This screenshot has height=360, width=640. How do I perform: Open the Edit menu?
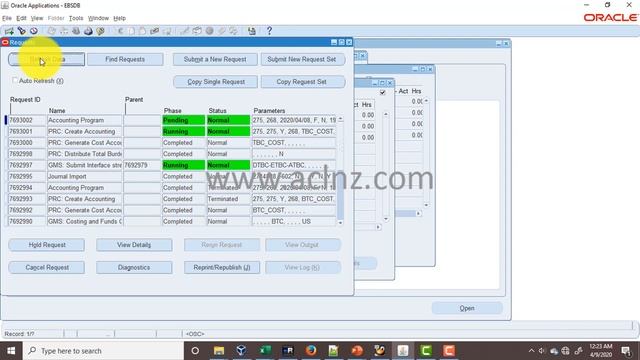pos(21,18)
